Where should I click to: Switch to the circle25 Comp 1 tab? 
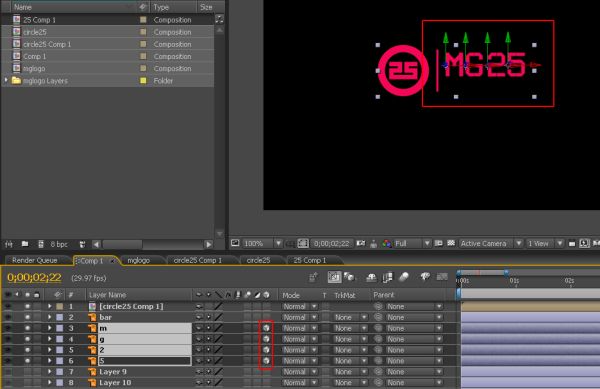click(198, 260)
